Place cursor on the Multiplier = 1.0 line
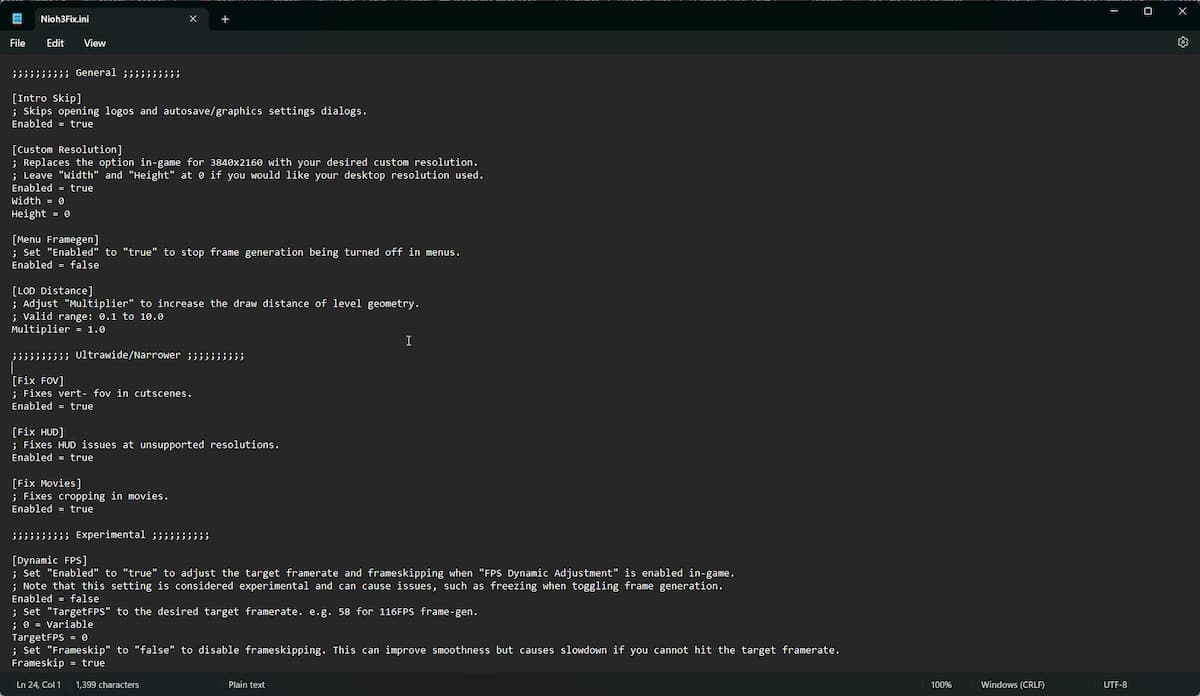This screenshot has height=696, width=1200. pyautogui.click(x=58, y=329)
